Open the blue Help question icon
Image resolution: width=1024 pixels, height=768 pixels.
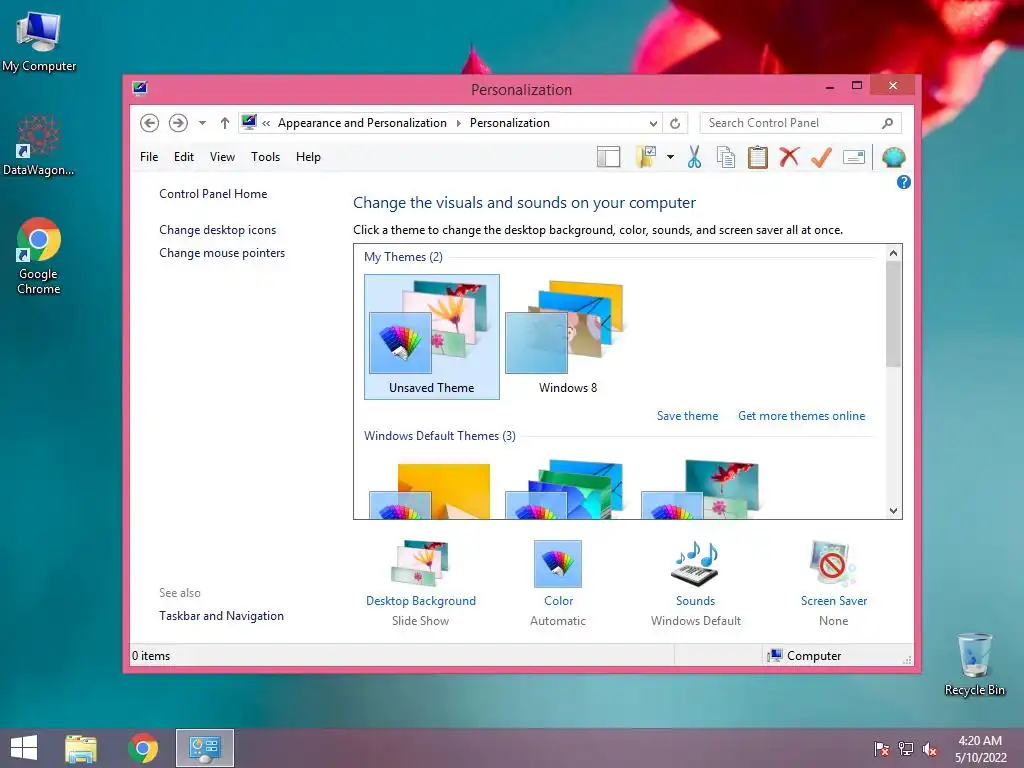pos(904,182)
